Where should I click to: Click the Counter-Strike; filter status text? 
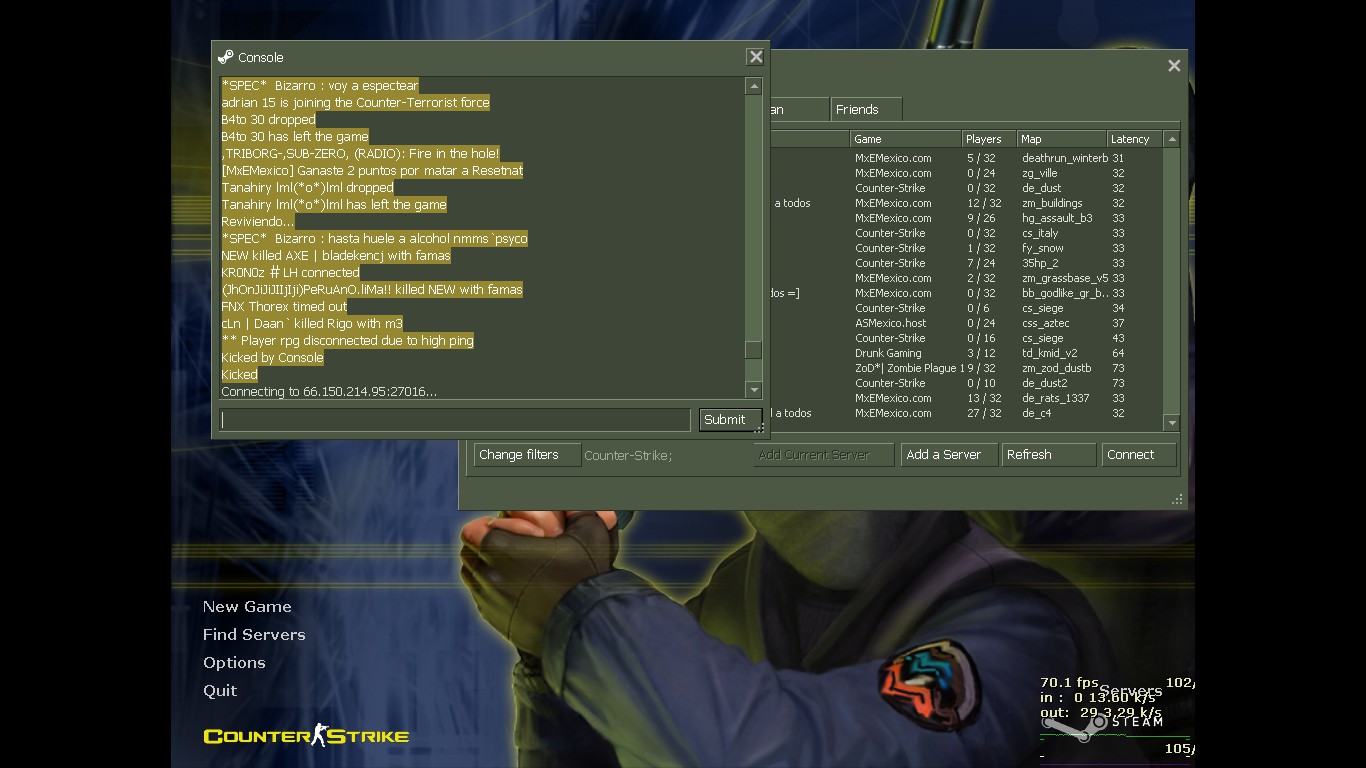(x=628, y=455)
